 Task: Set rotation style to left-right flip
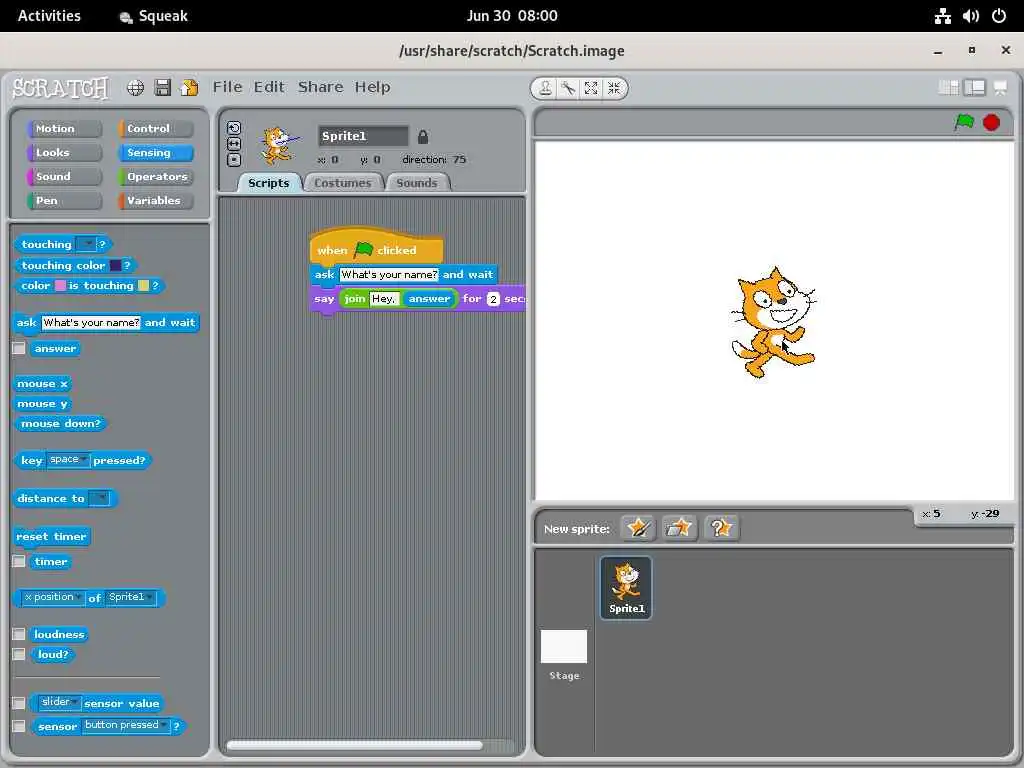(x=234, y=144)
